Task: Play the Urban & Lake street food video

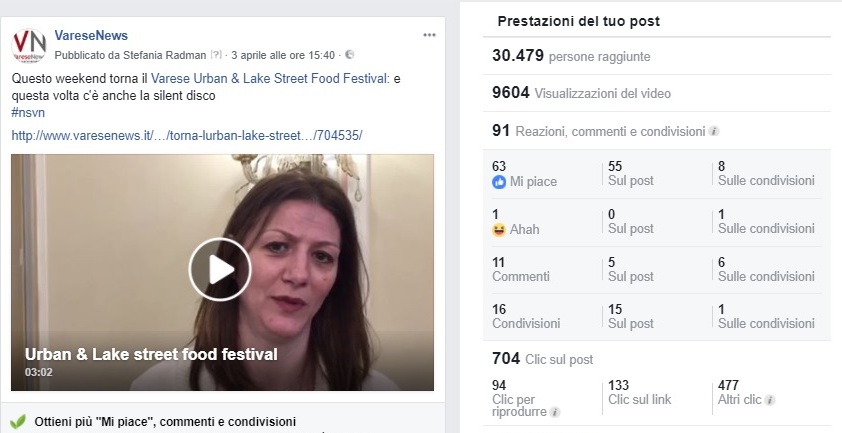Action: [x=220, y=269]
